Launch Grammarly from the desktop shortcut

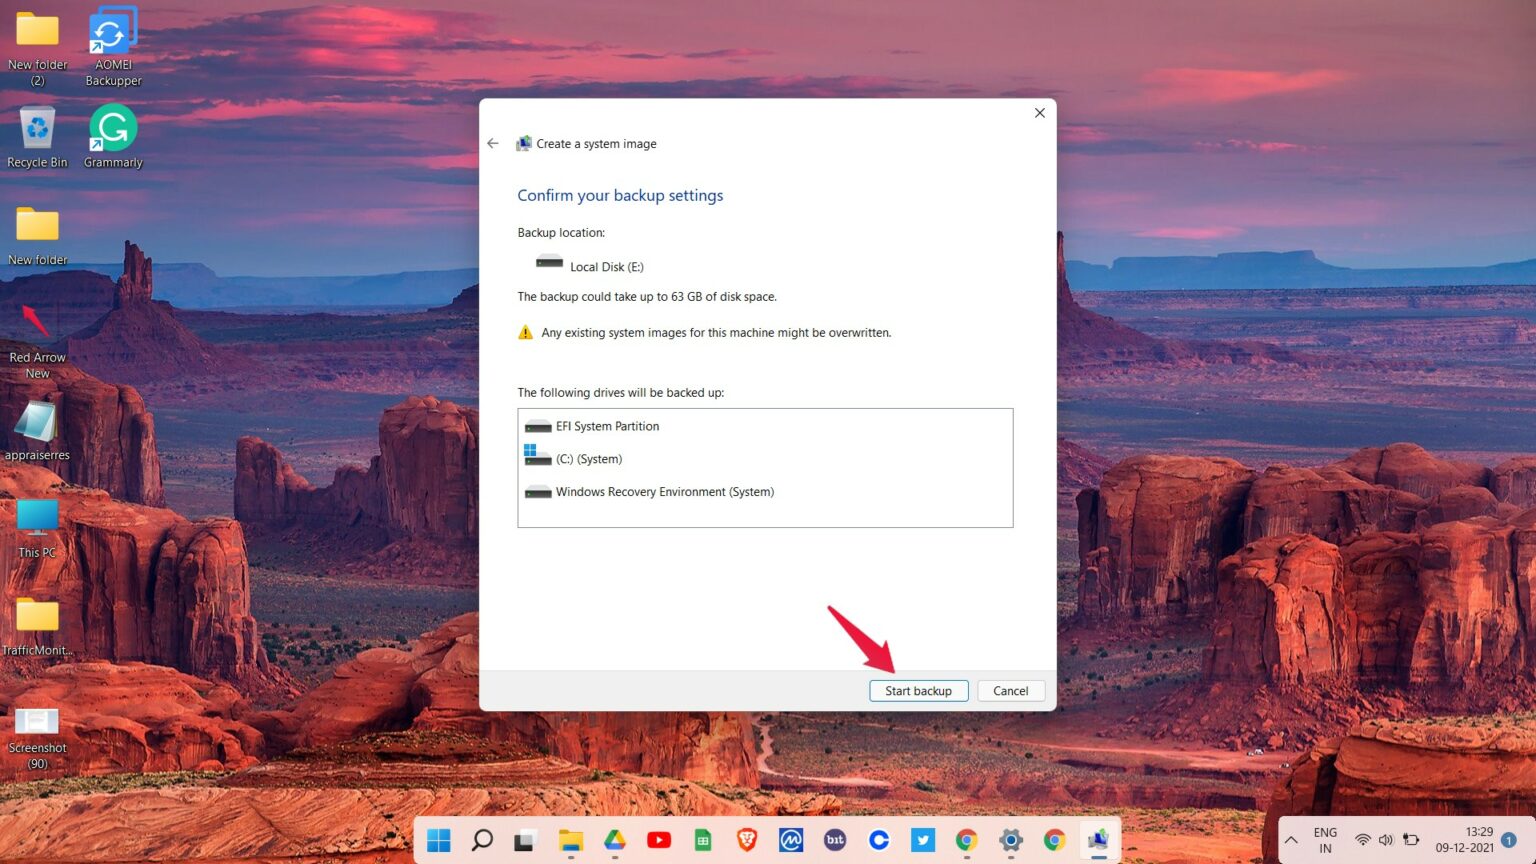coord(111,128)
